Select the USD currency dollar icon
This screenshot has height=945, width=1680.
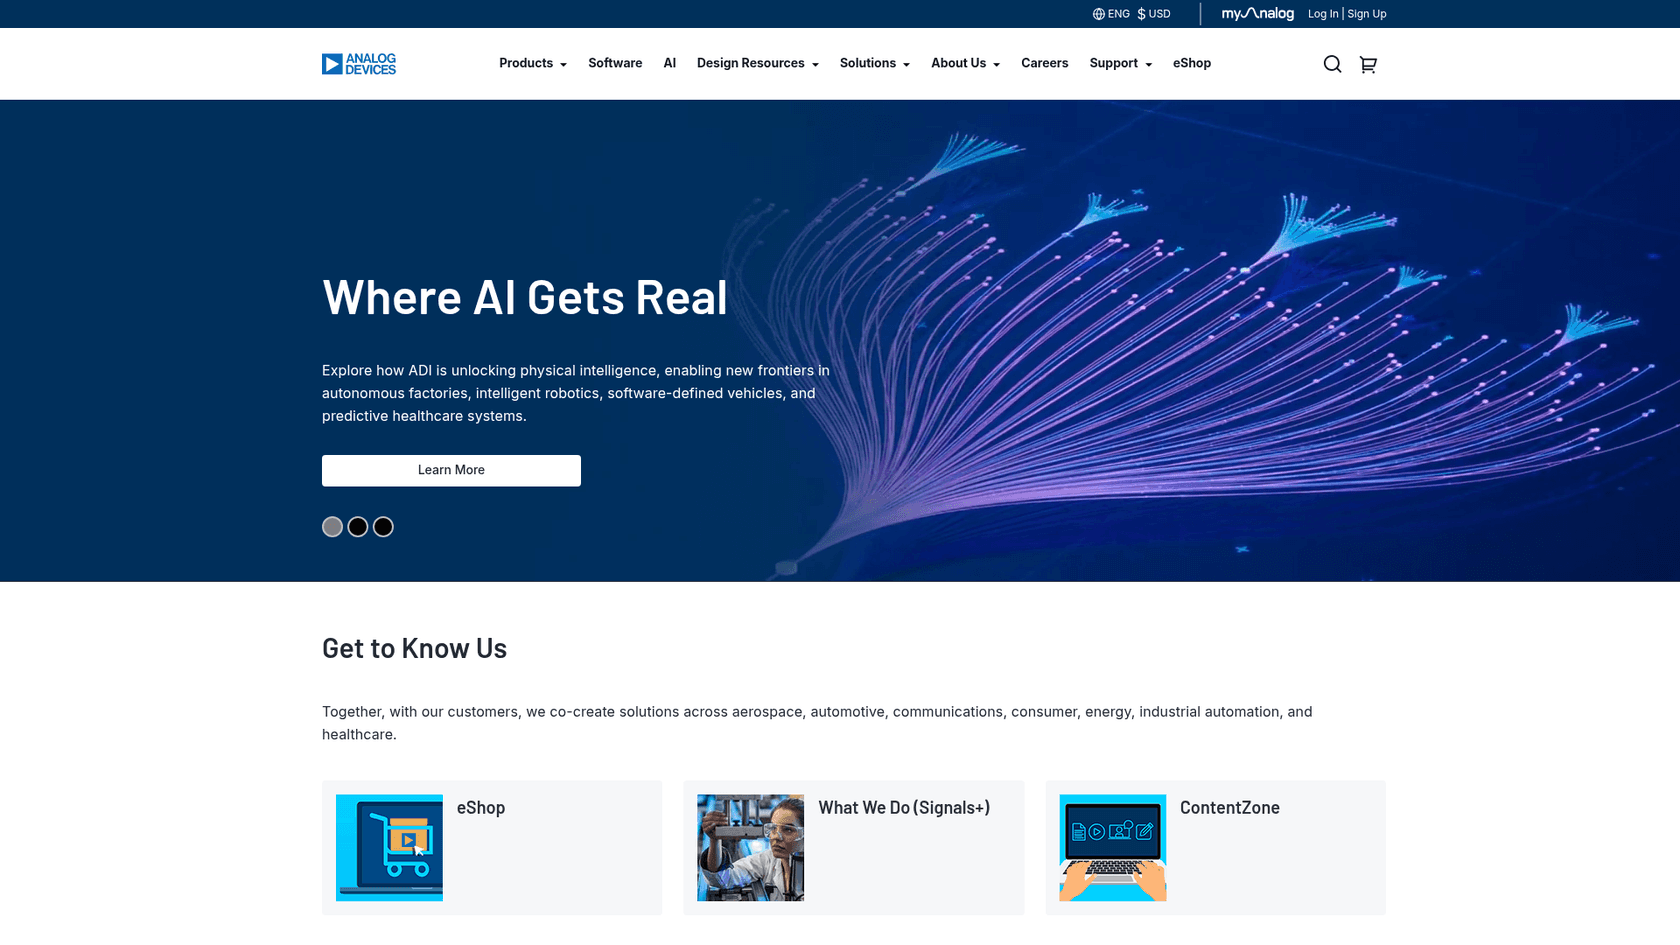click(1141, 14)
